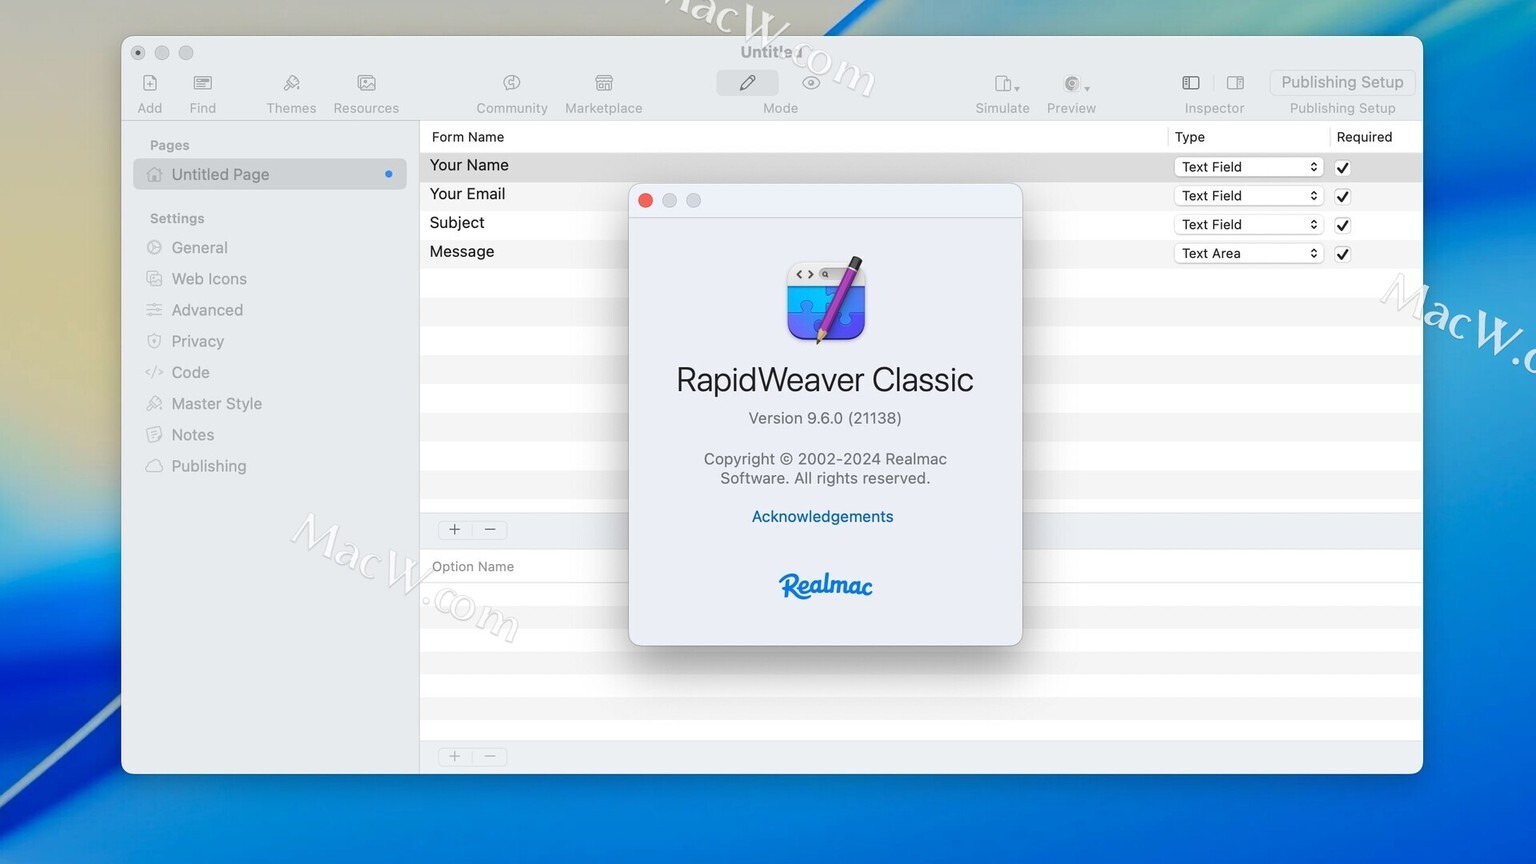
Task: Select the Your Name form row
Action: click(920, 167)
